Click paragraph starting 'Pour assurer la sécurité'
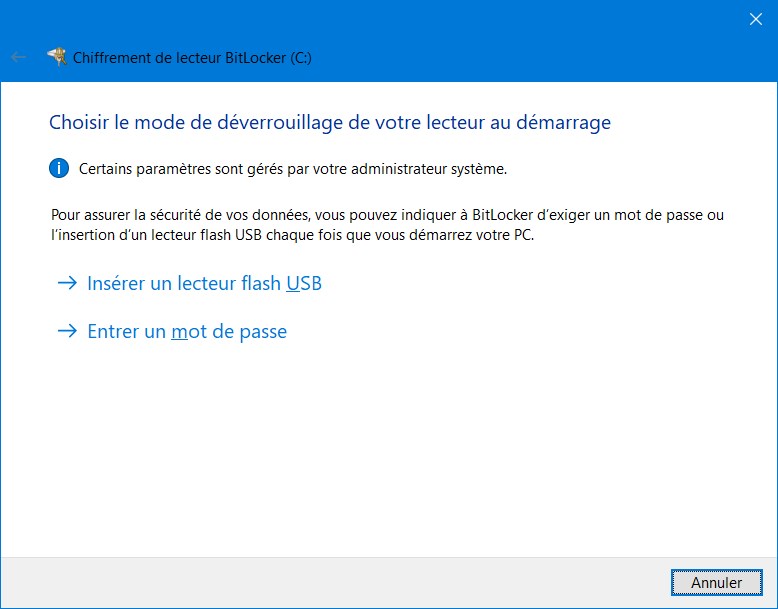Viewport: 778px width, 609px height. [388, 225]
